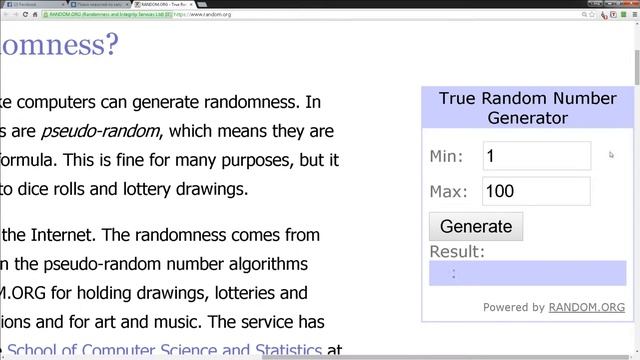This screenshot has height=360, width=640.
Task: Switch to the Facebook tab
Action: coord(35,4)
